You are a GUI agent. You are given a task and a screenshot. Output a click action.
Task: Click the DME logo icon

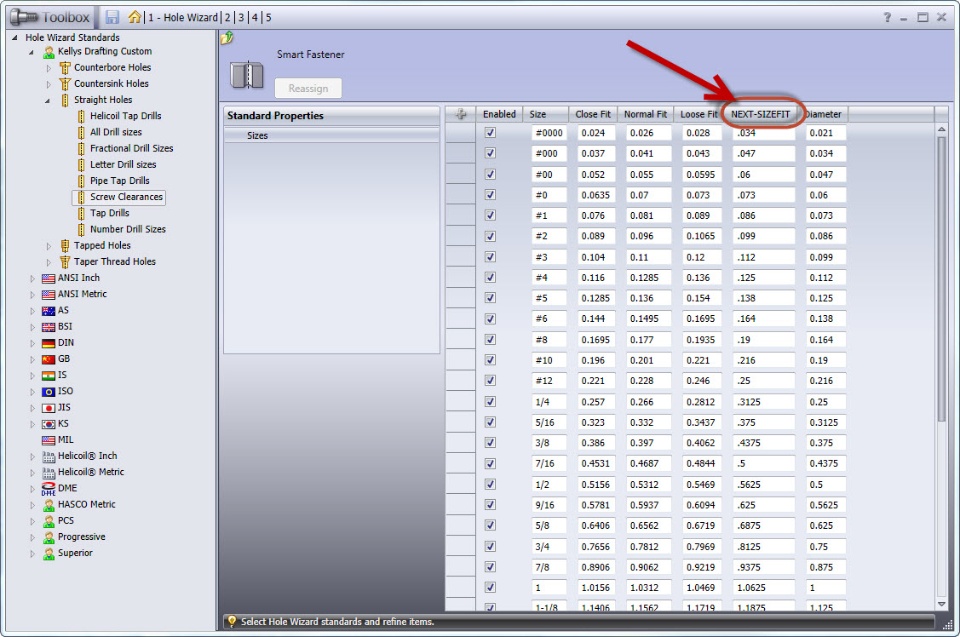(x=48, y=489)
